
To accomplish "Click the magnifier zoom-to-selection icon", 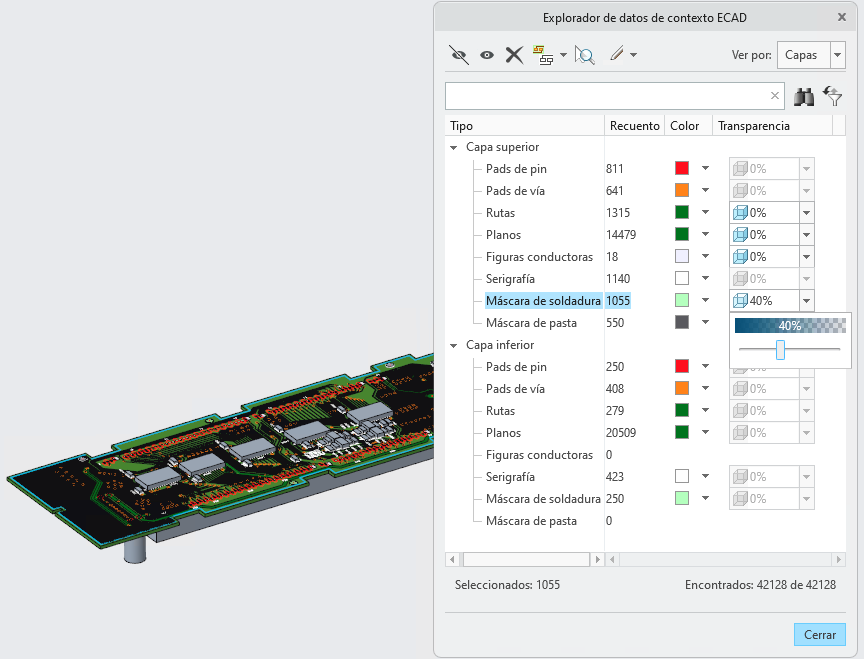I will [585, 55].
